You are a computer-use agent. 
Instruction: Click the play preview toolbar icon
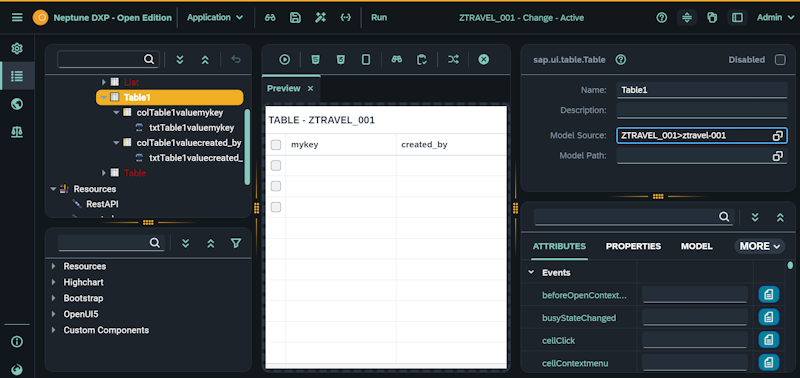285,60
